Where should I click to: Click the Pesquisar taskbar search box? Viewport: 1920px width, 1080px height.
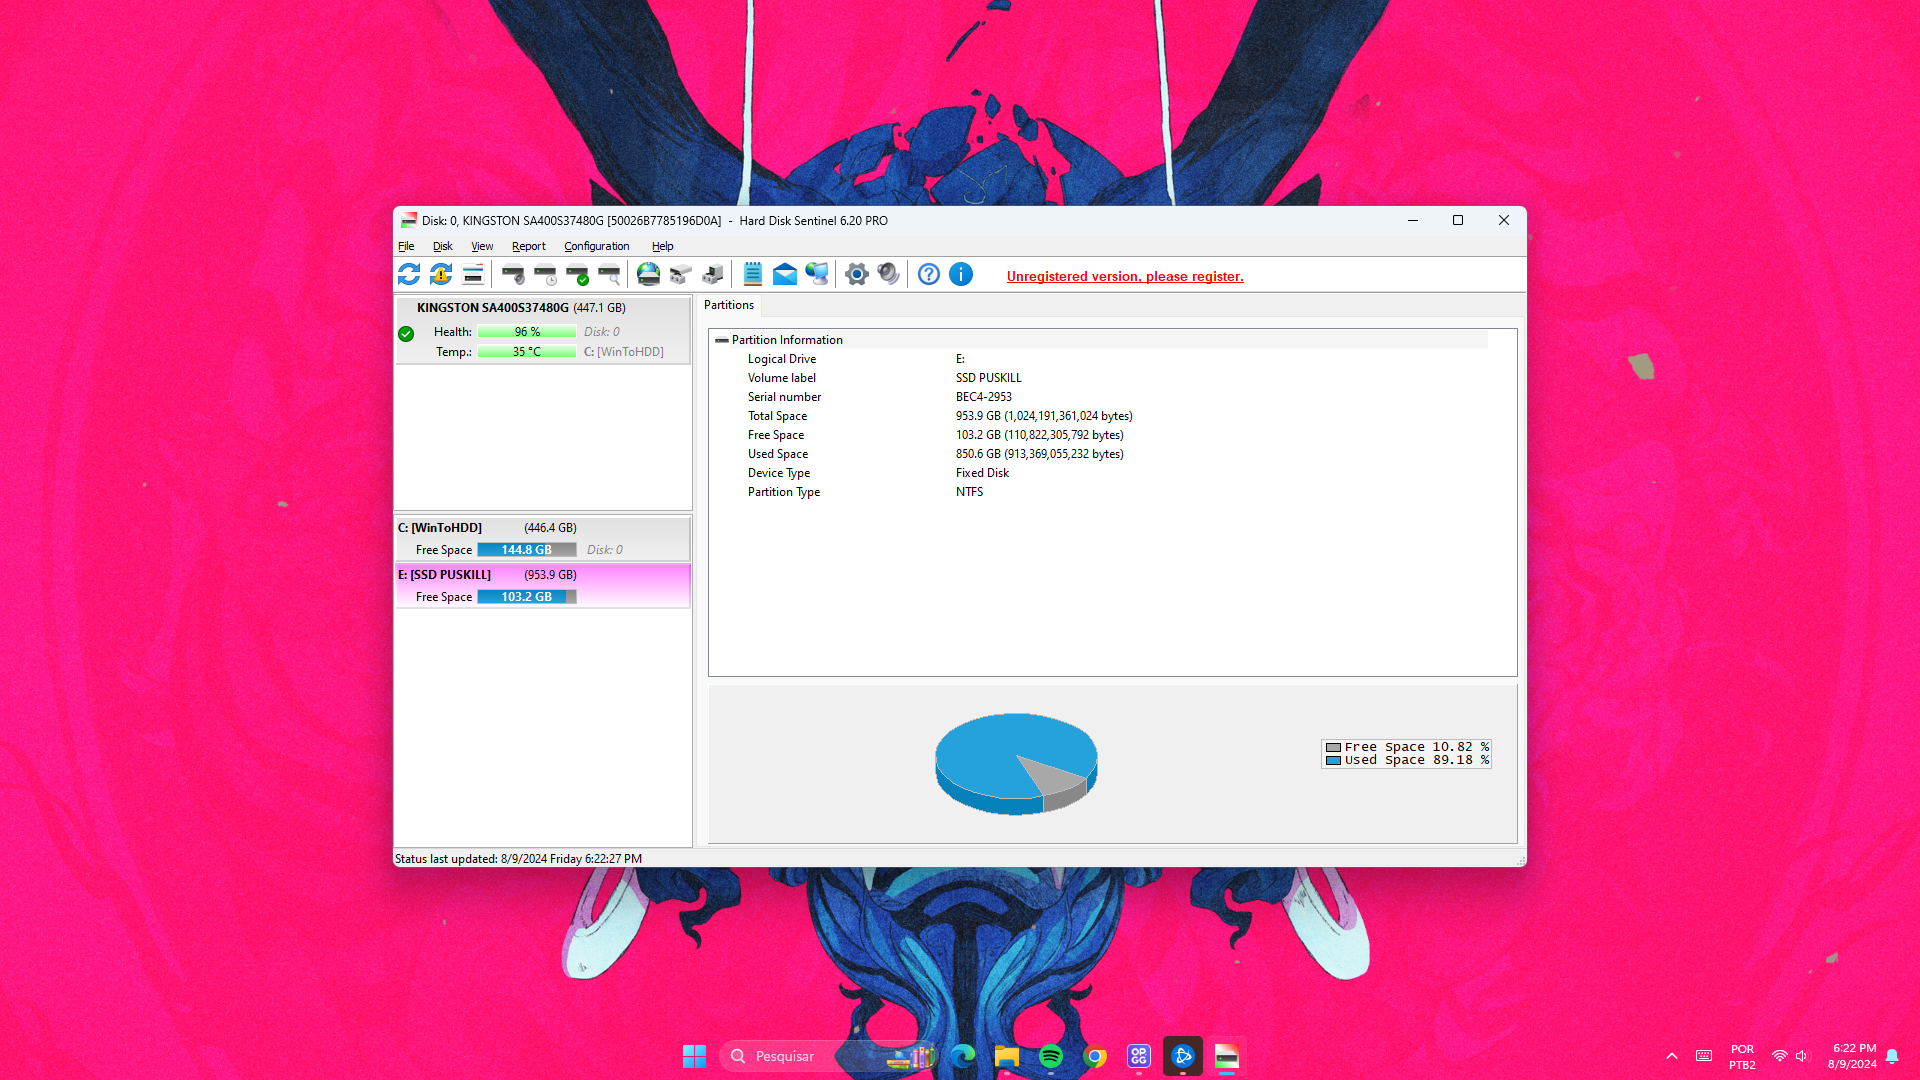[828, 1056]
